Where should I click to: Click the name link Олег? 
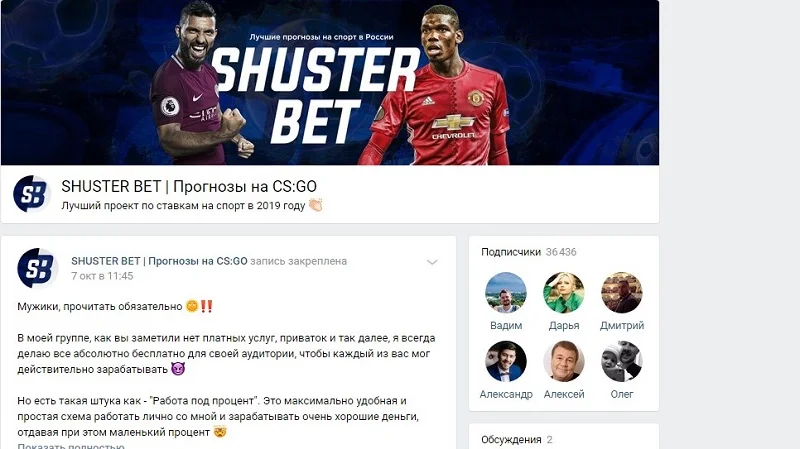[621, 394]
